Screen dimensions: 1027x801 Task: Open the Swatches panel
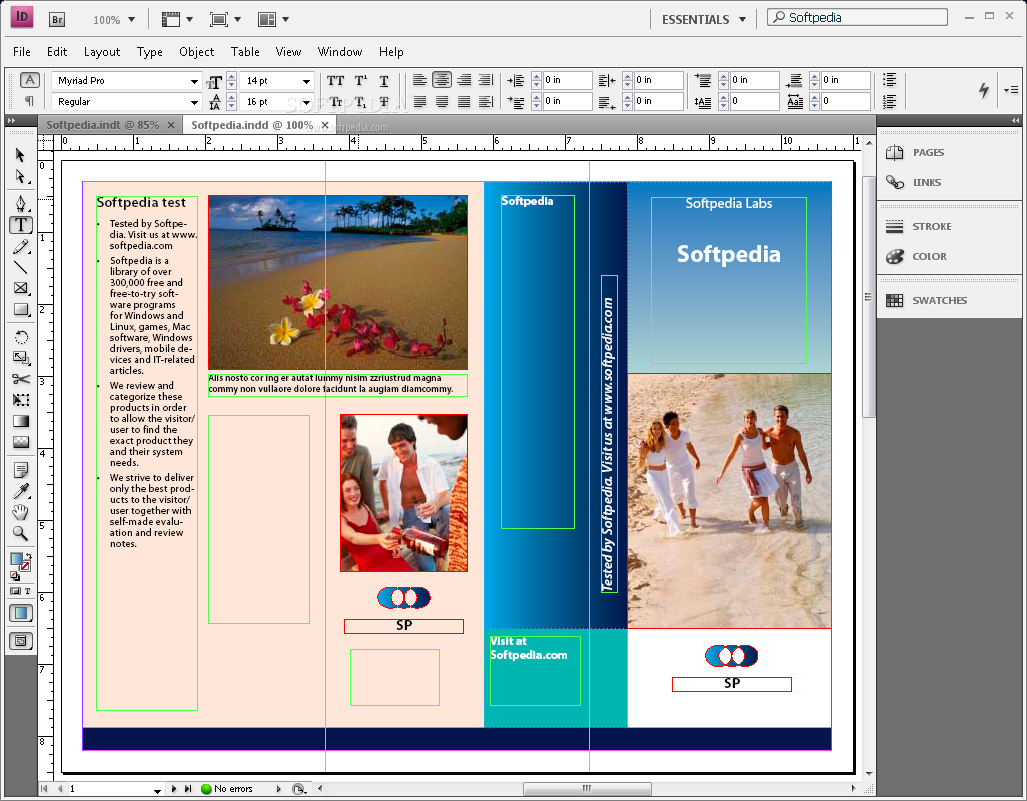click(x=938, y=300)
